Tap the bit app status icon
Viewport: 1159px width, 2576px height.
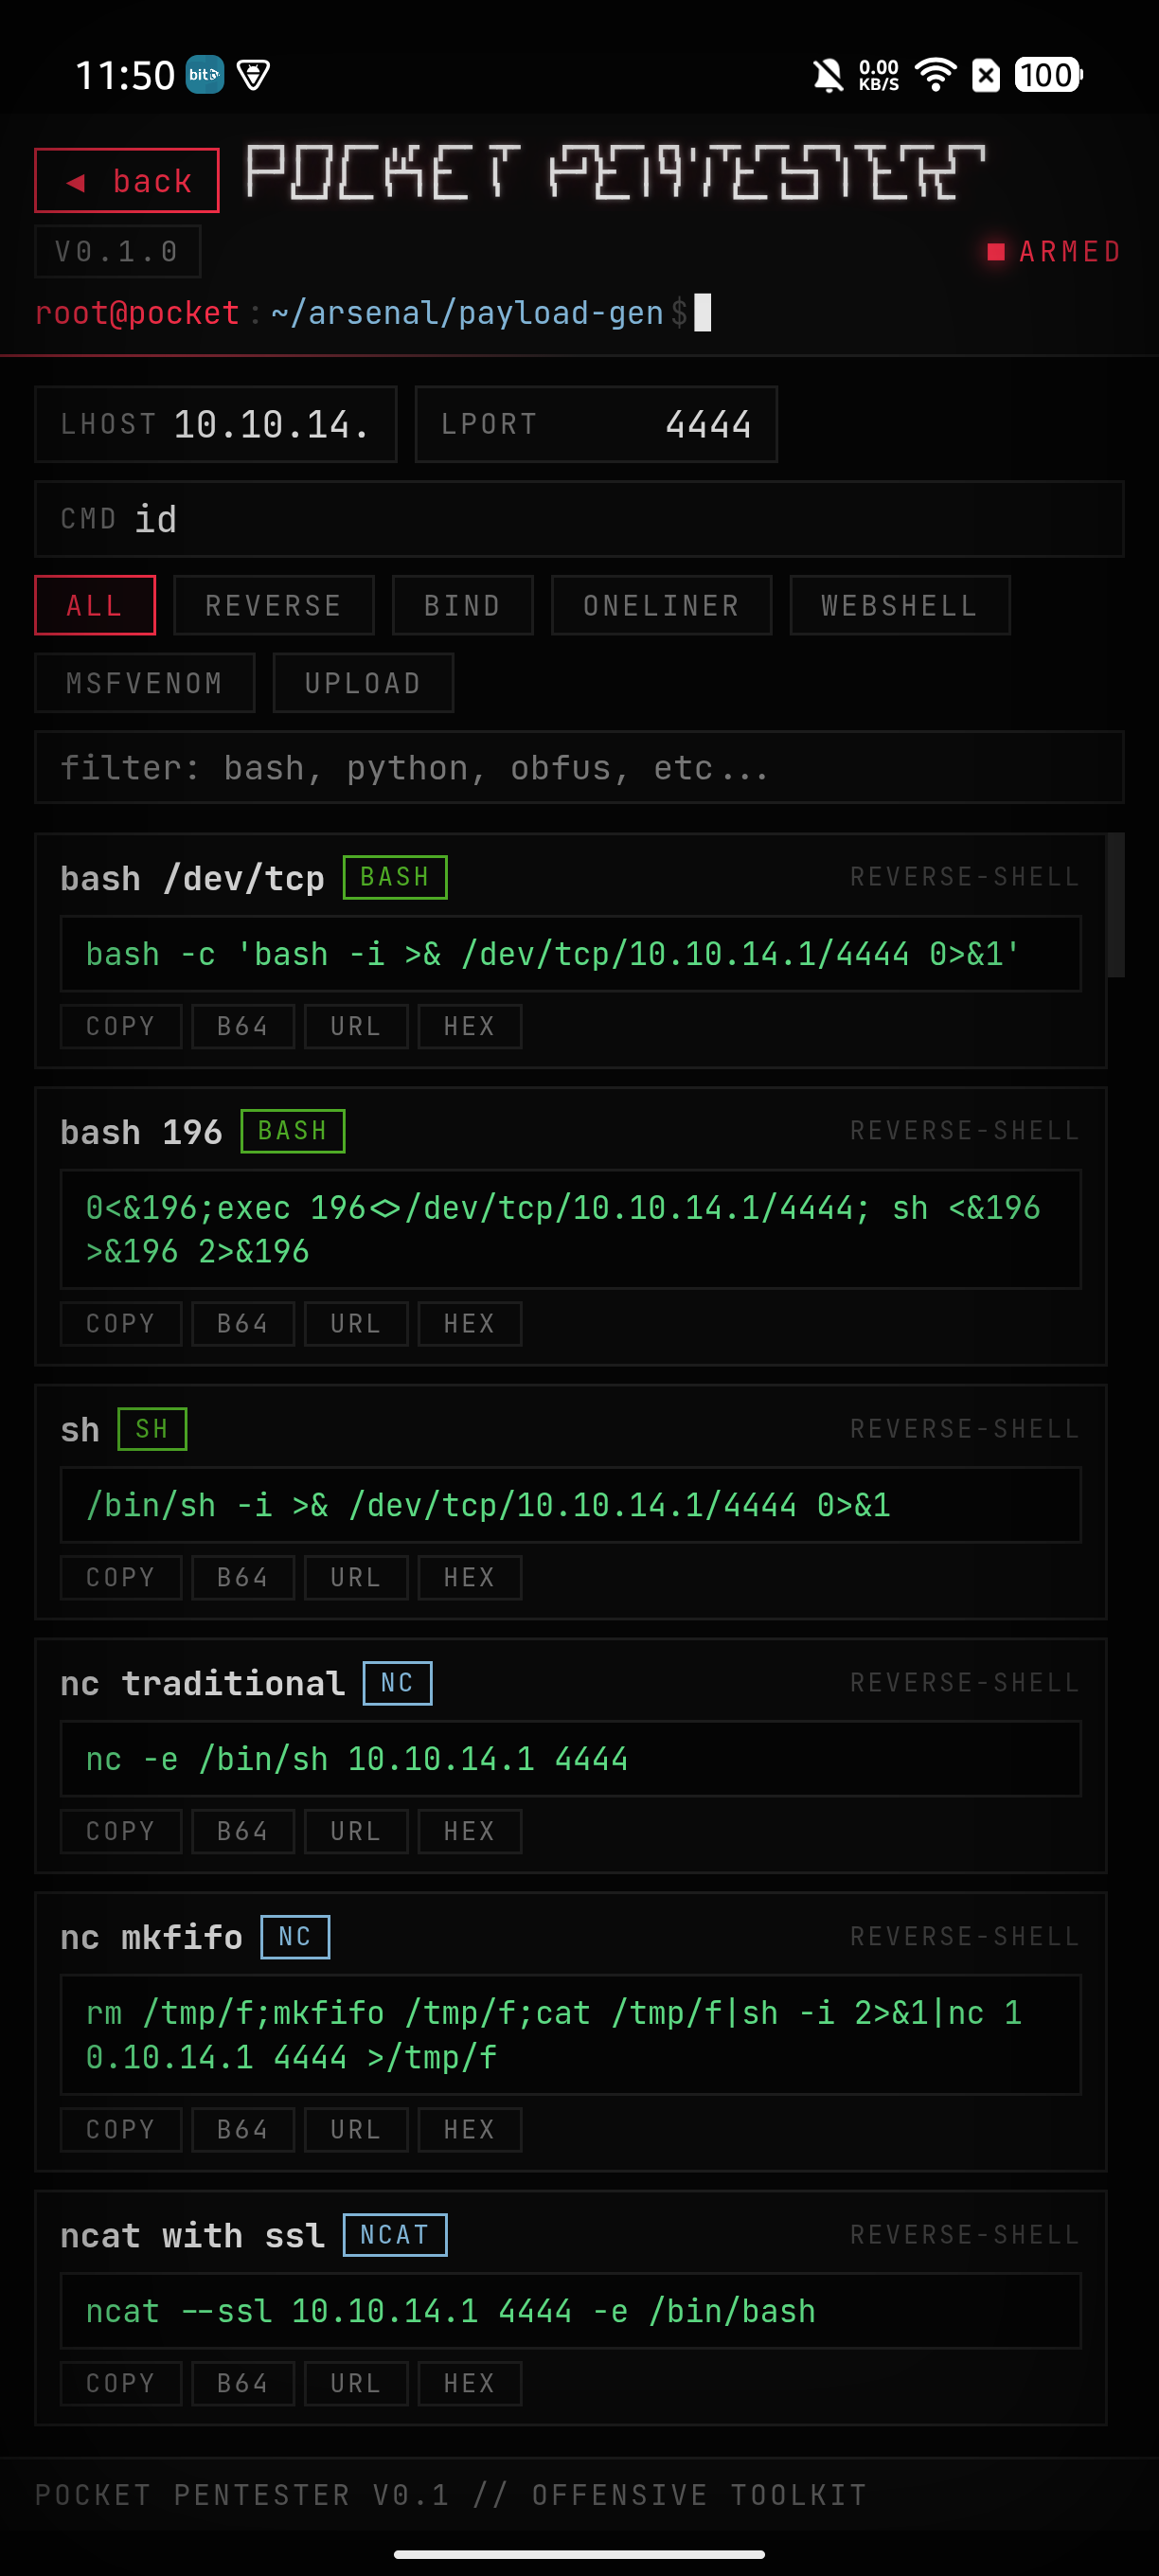205,75
